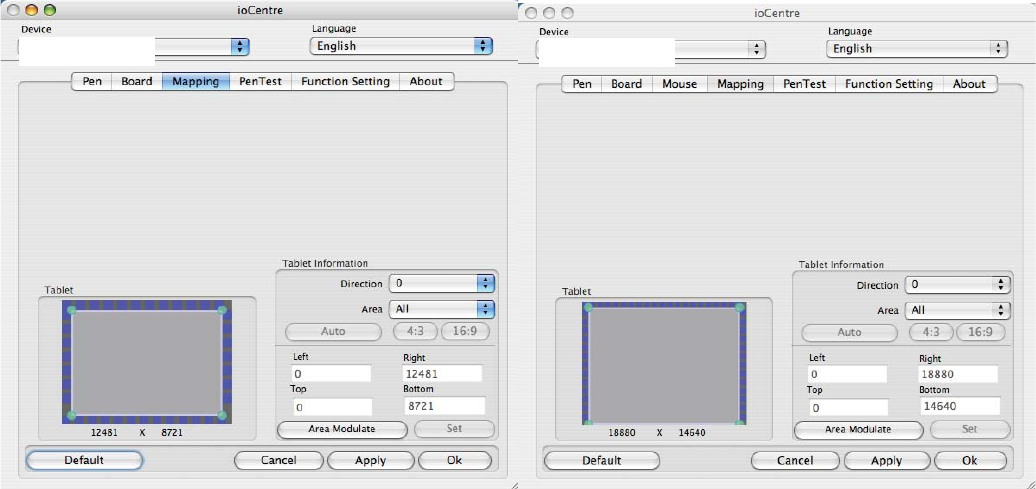Image resolution: width=1036 pixels, height=489 pixels.
Task: Click the Auto button in right window
Action: point(850,332)
